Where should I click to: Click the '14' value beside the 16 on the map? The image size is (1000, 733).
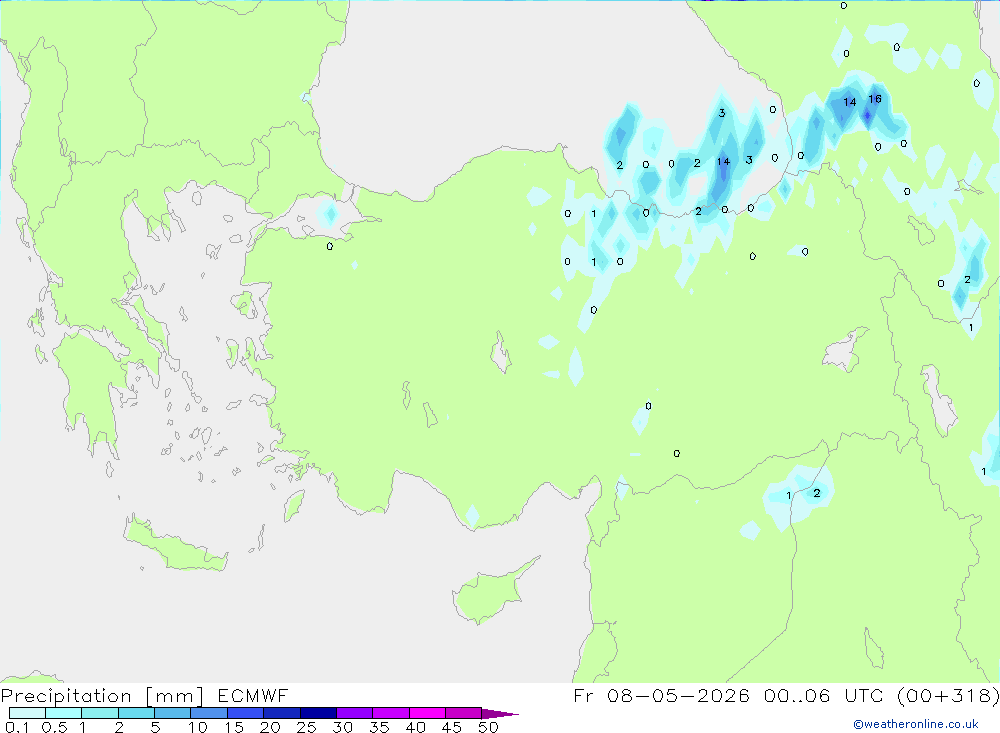pos(849,102)
